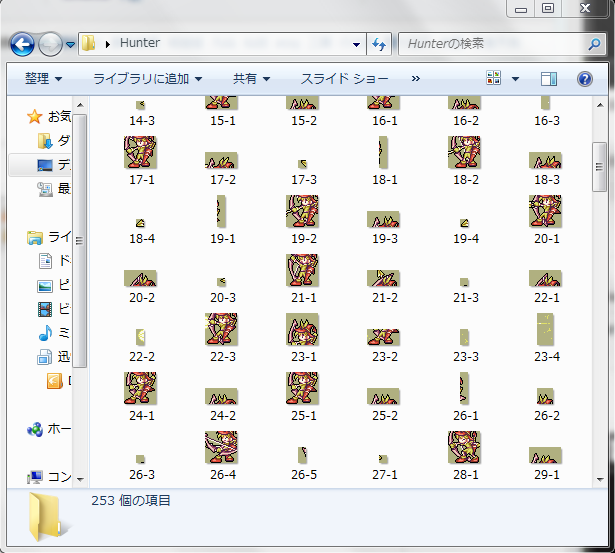The height and width of the screenshot is (553, 615).
Task: Select Desktop item in sidebar
Action: pyautogui.click(x=54, y=165)
